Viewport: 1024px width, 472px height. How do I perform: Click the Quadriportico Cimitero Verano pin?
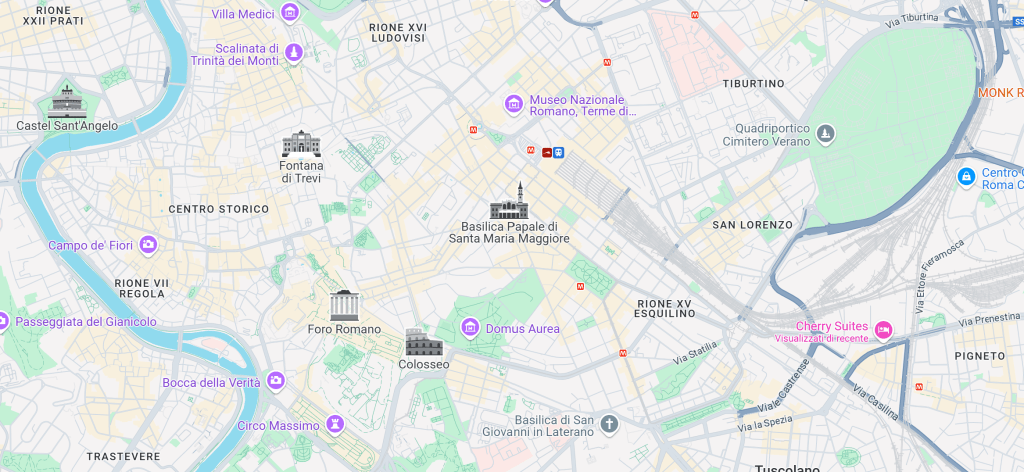coord(825,134)
